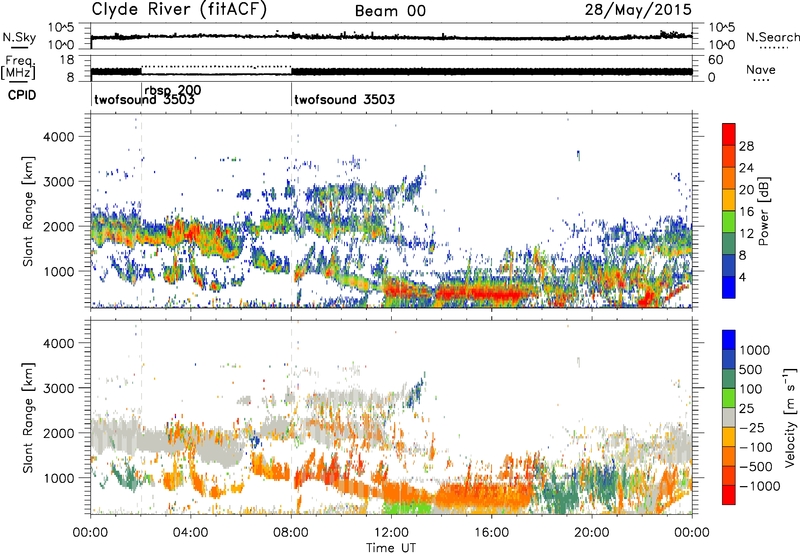Click the date "28/May/2015"
Screen dimensions: 800x554
(638, 10)
